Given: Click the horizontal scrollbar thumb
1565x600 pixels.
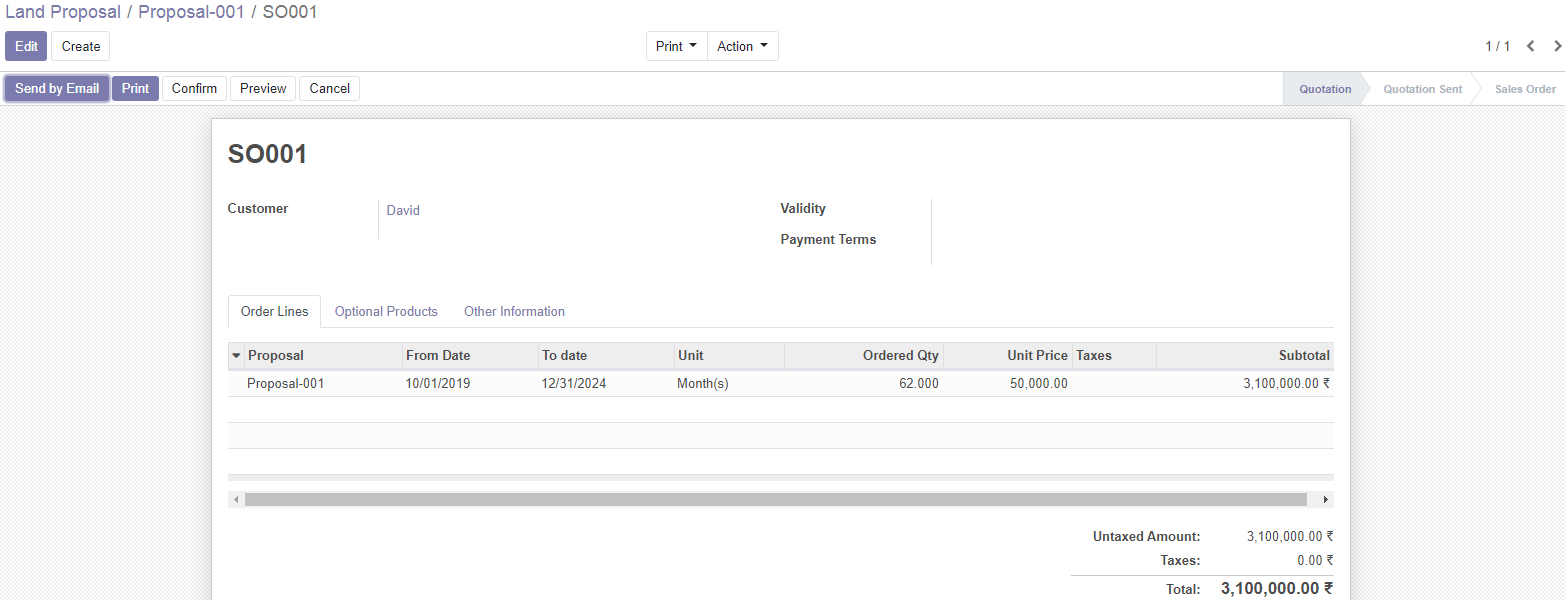Looking at the screenshot, I should pyautogui.click(x=776, y=499).
